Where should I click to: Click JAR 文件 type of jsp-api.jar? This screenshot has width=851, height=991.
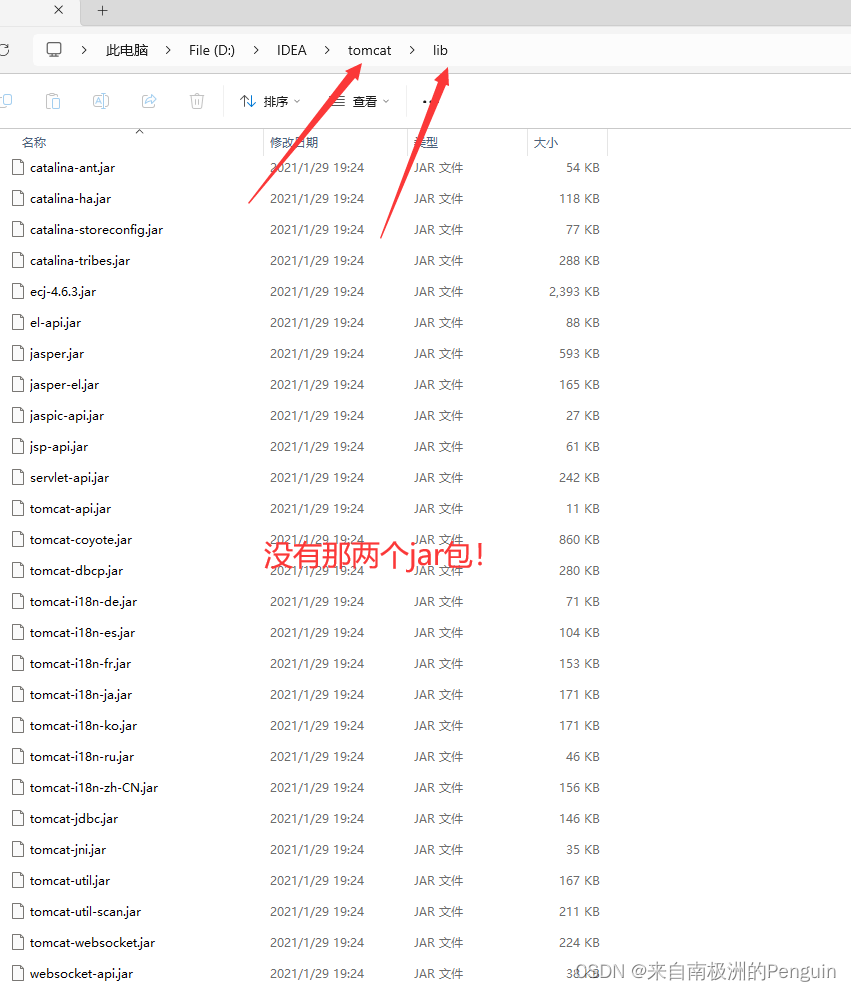pyautogui.click(x=438, y=446)
